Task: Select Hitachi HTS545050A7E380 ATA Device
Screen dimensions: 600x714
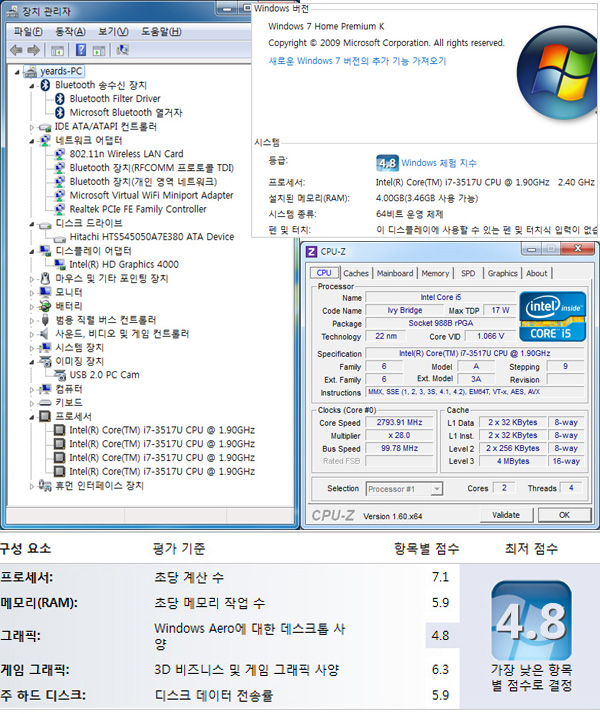Action: [152, 237]
